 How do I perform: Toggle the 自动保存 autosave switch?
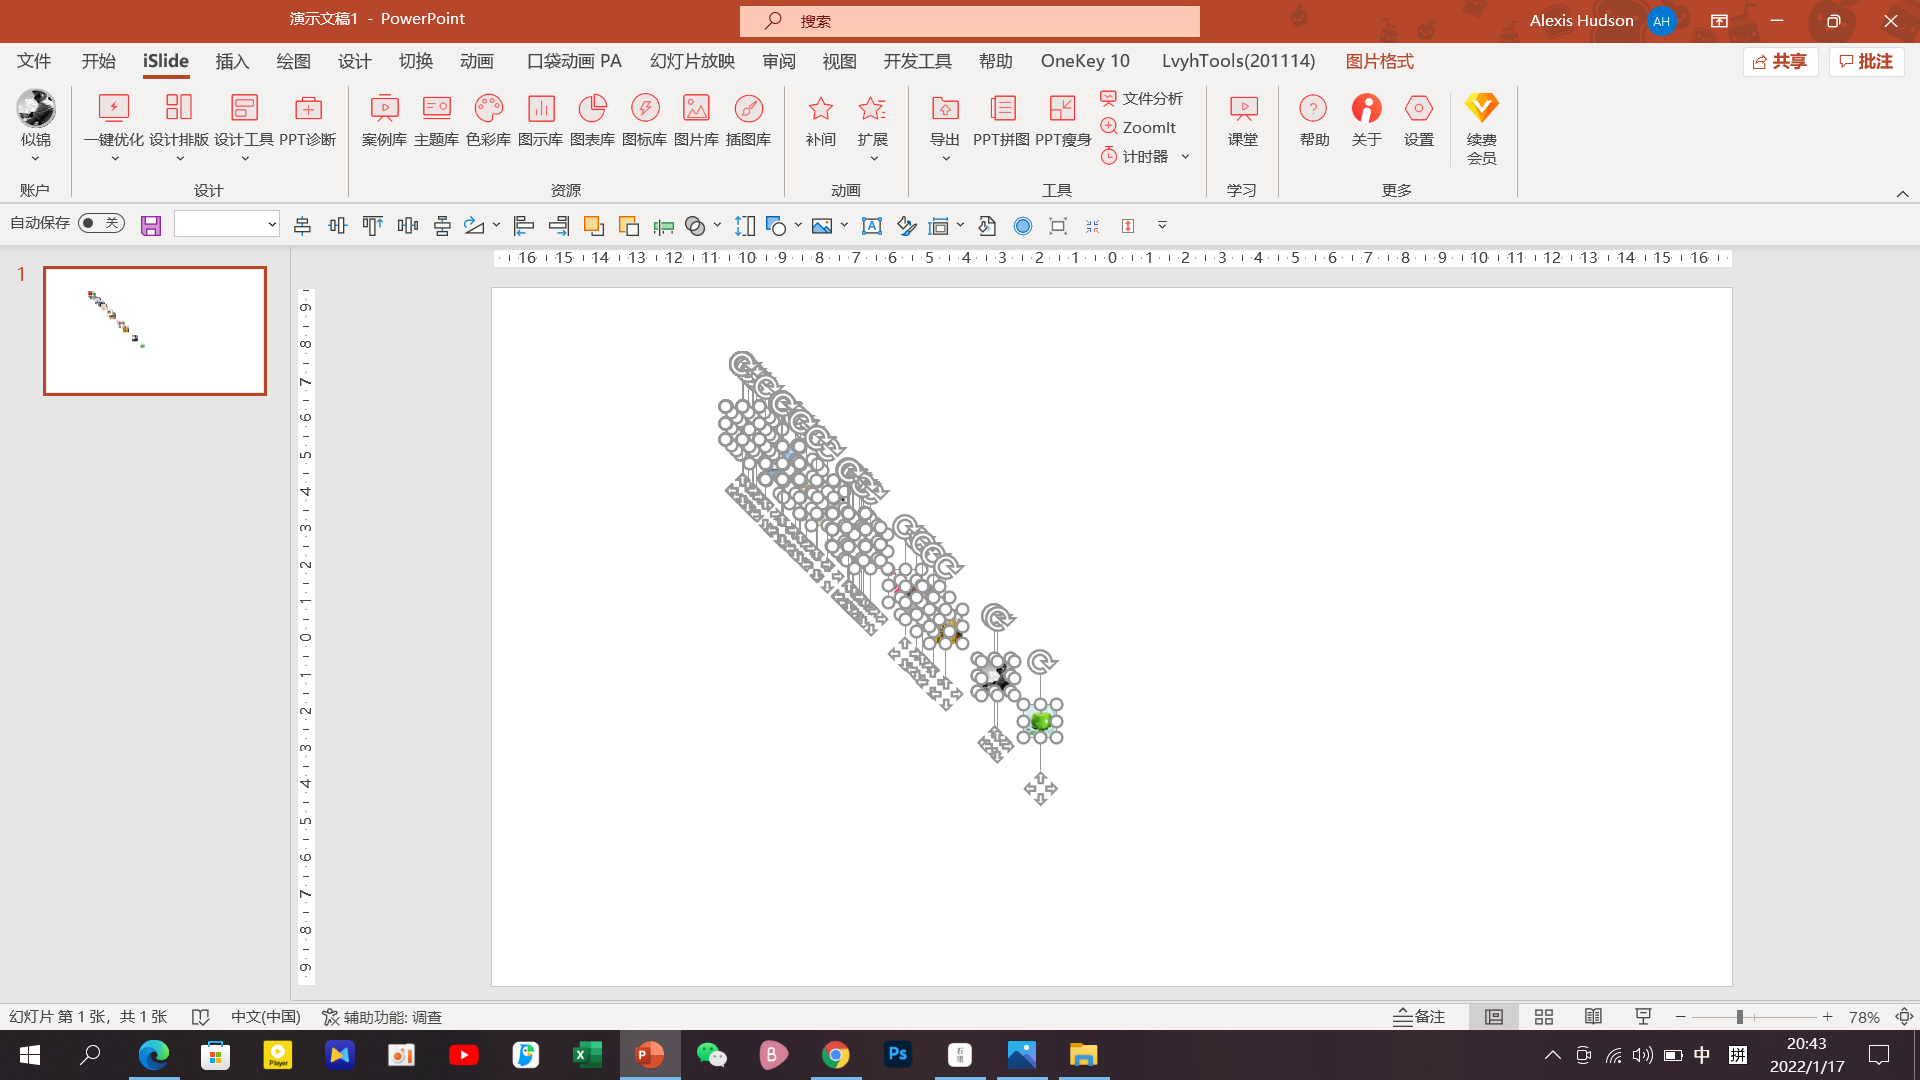point(101,223)
